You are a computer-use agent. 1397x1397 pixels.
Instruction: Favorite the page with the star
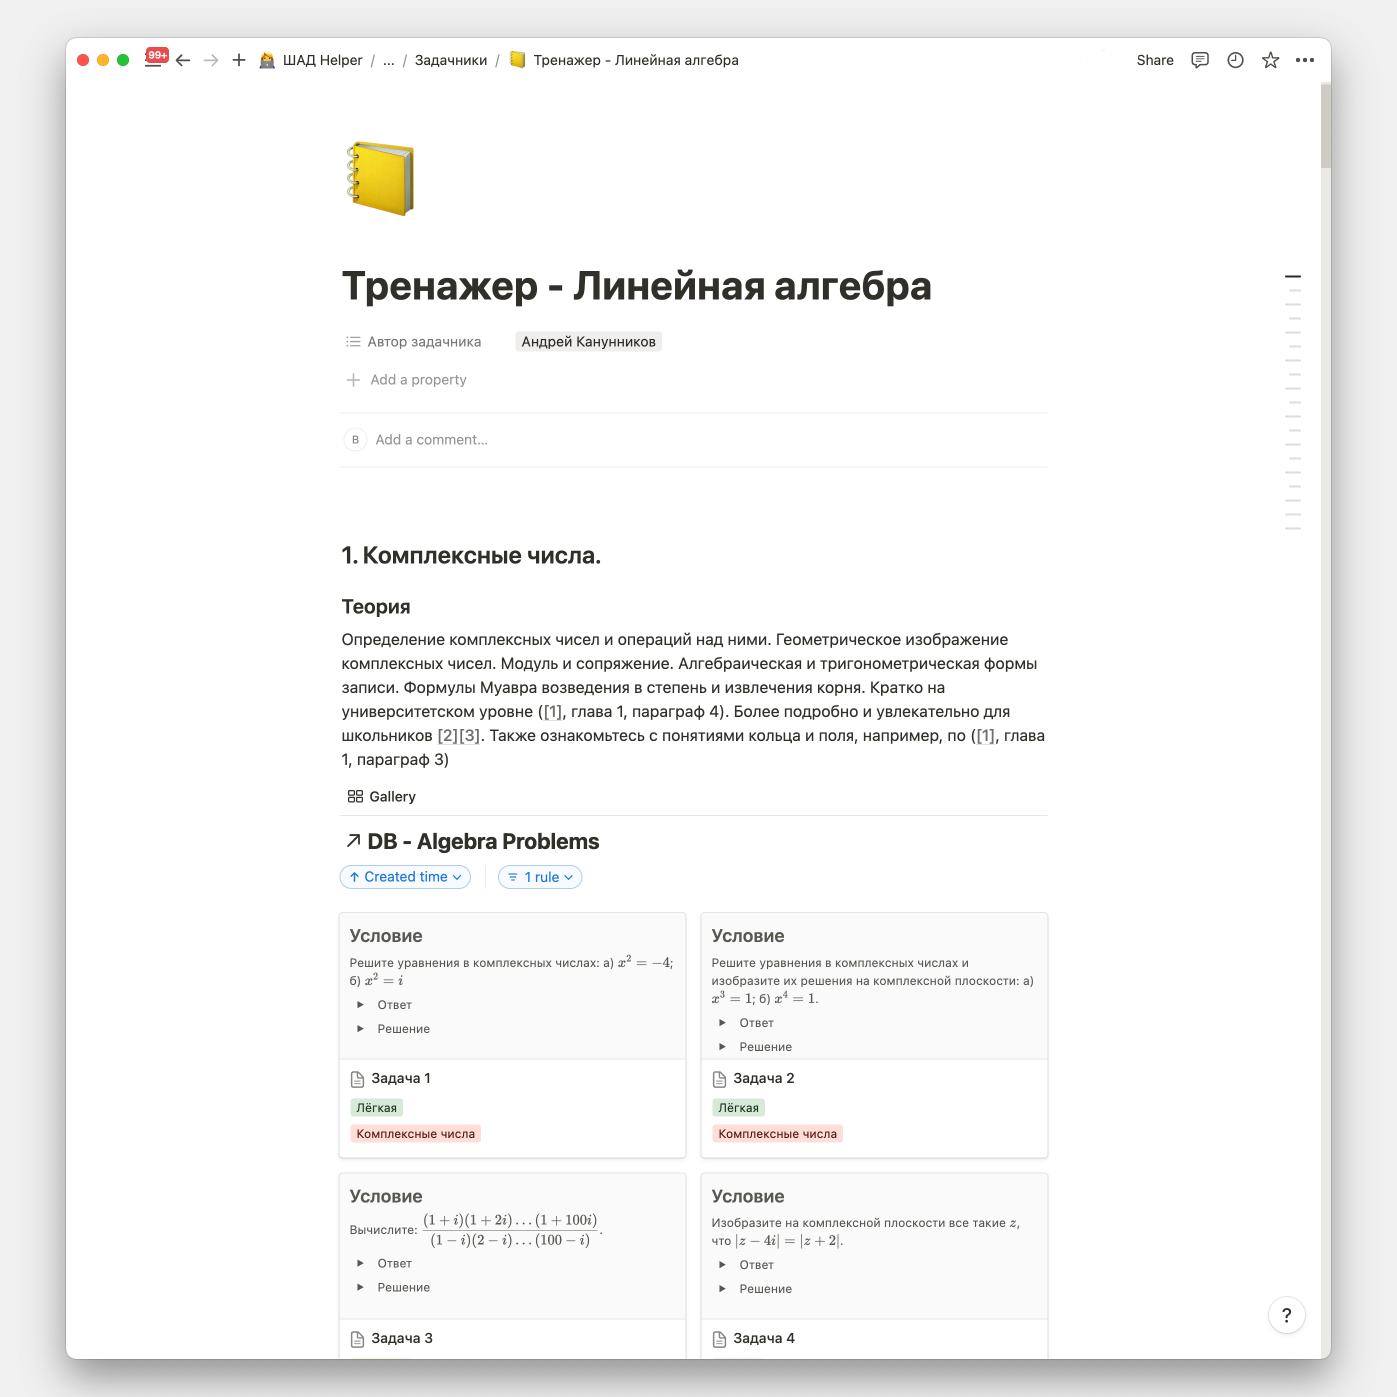click(1270, 60)
